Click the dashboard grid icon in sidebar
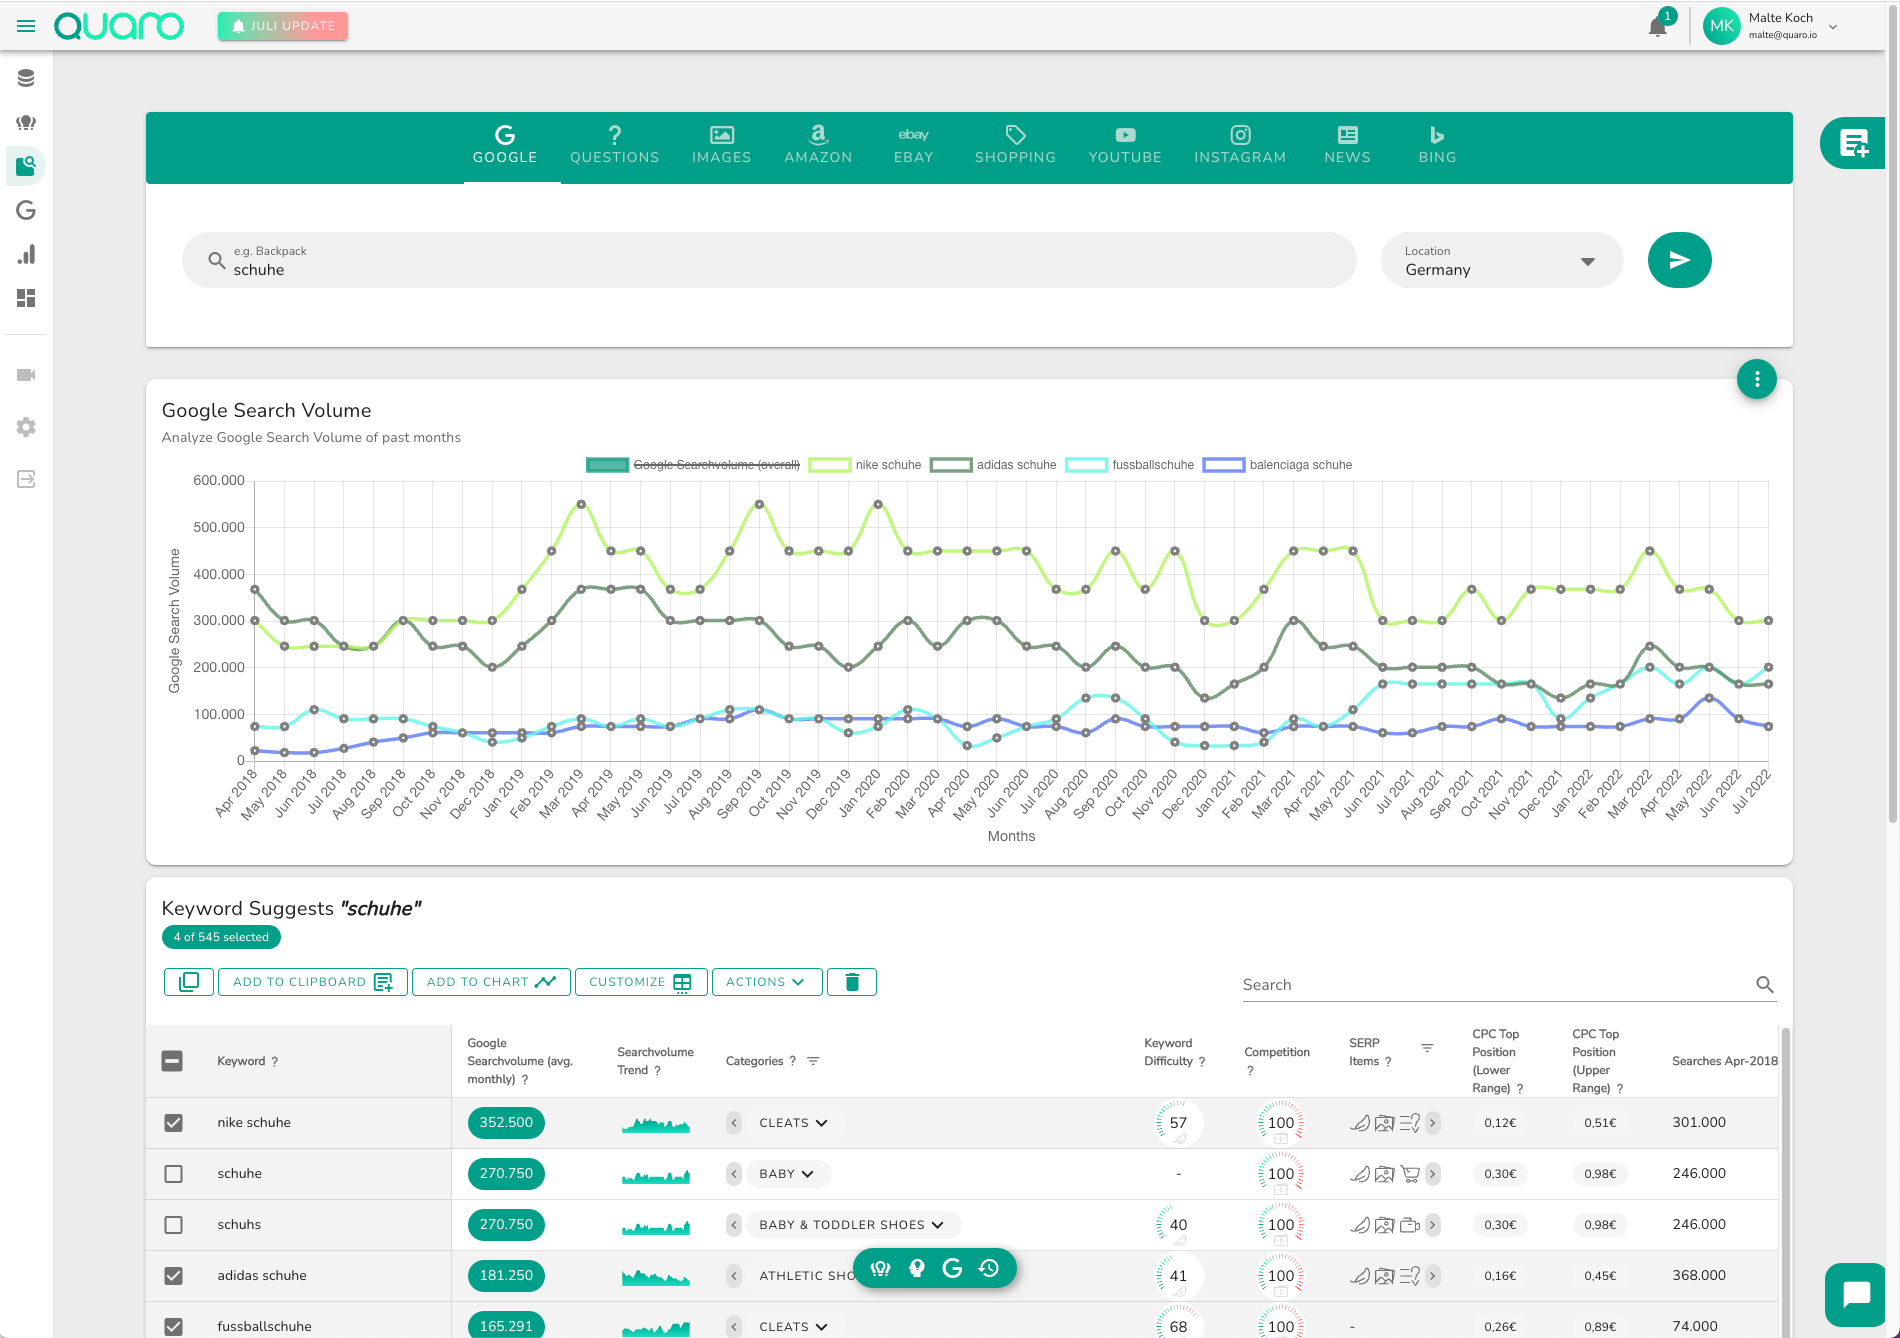Viewport: 1900px width, 1338px height. 26,298
